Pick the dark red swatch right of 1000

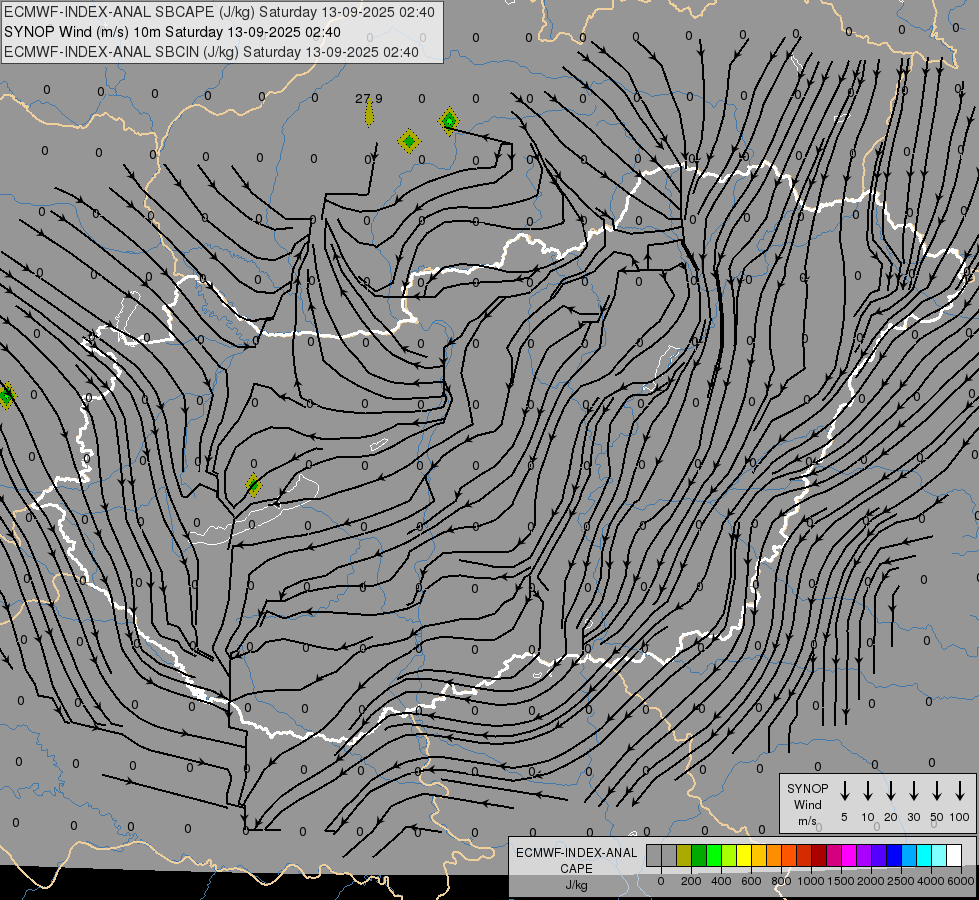pyautogui.click(x=819, y=855)
